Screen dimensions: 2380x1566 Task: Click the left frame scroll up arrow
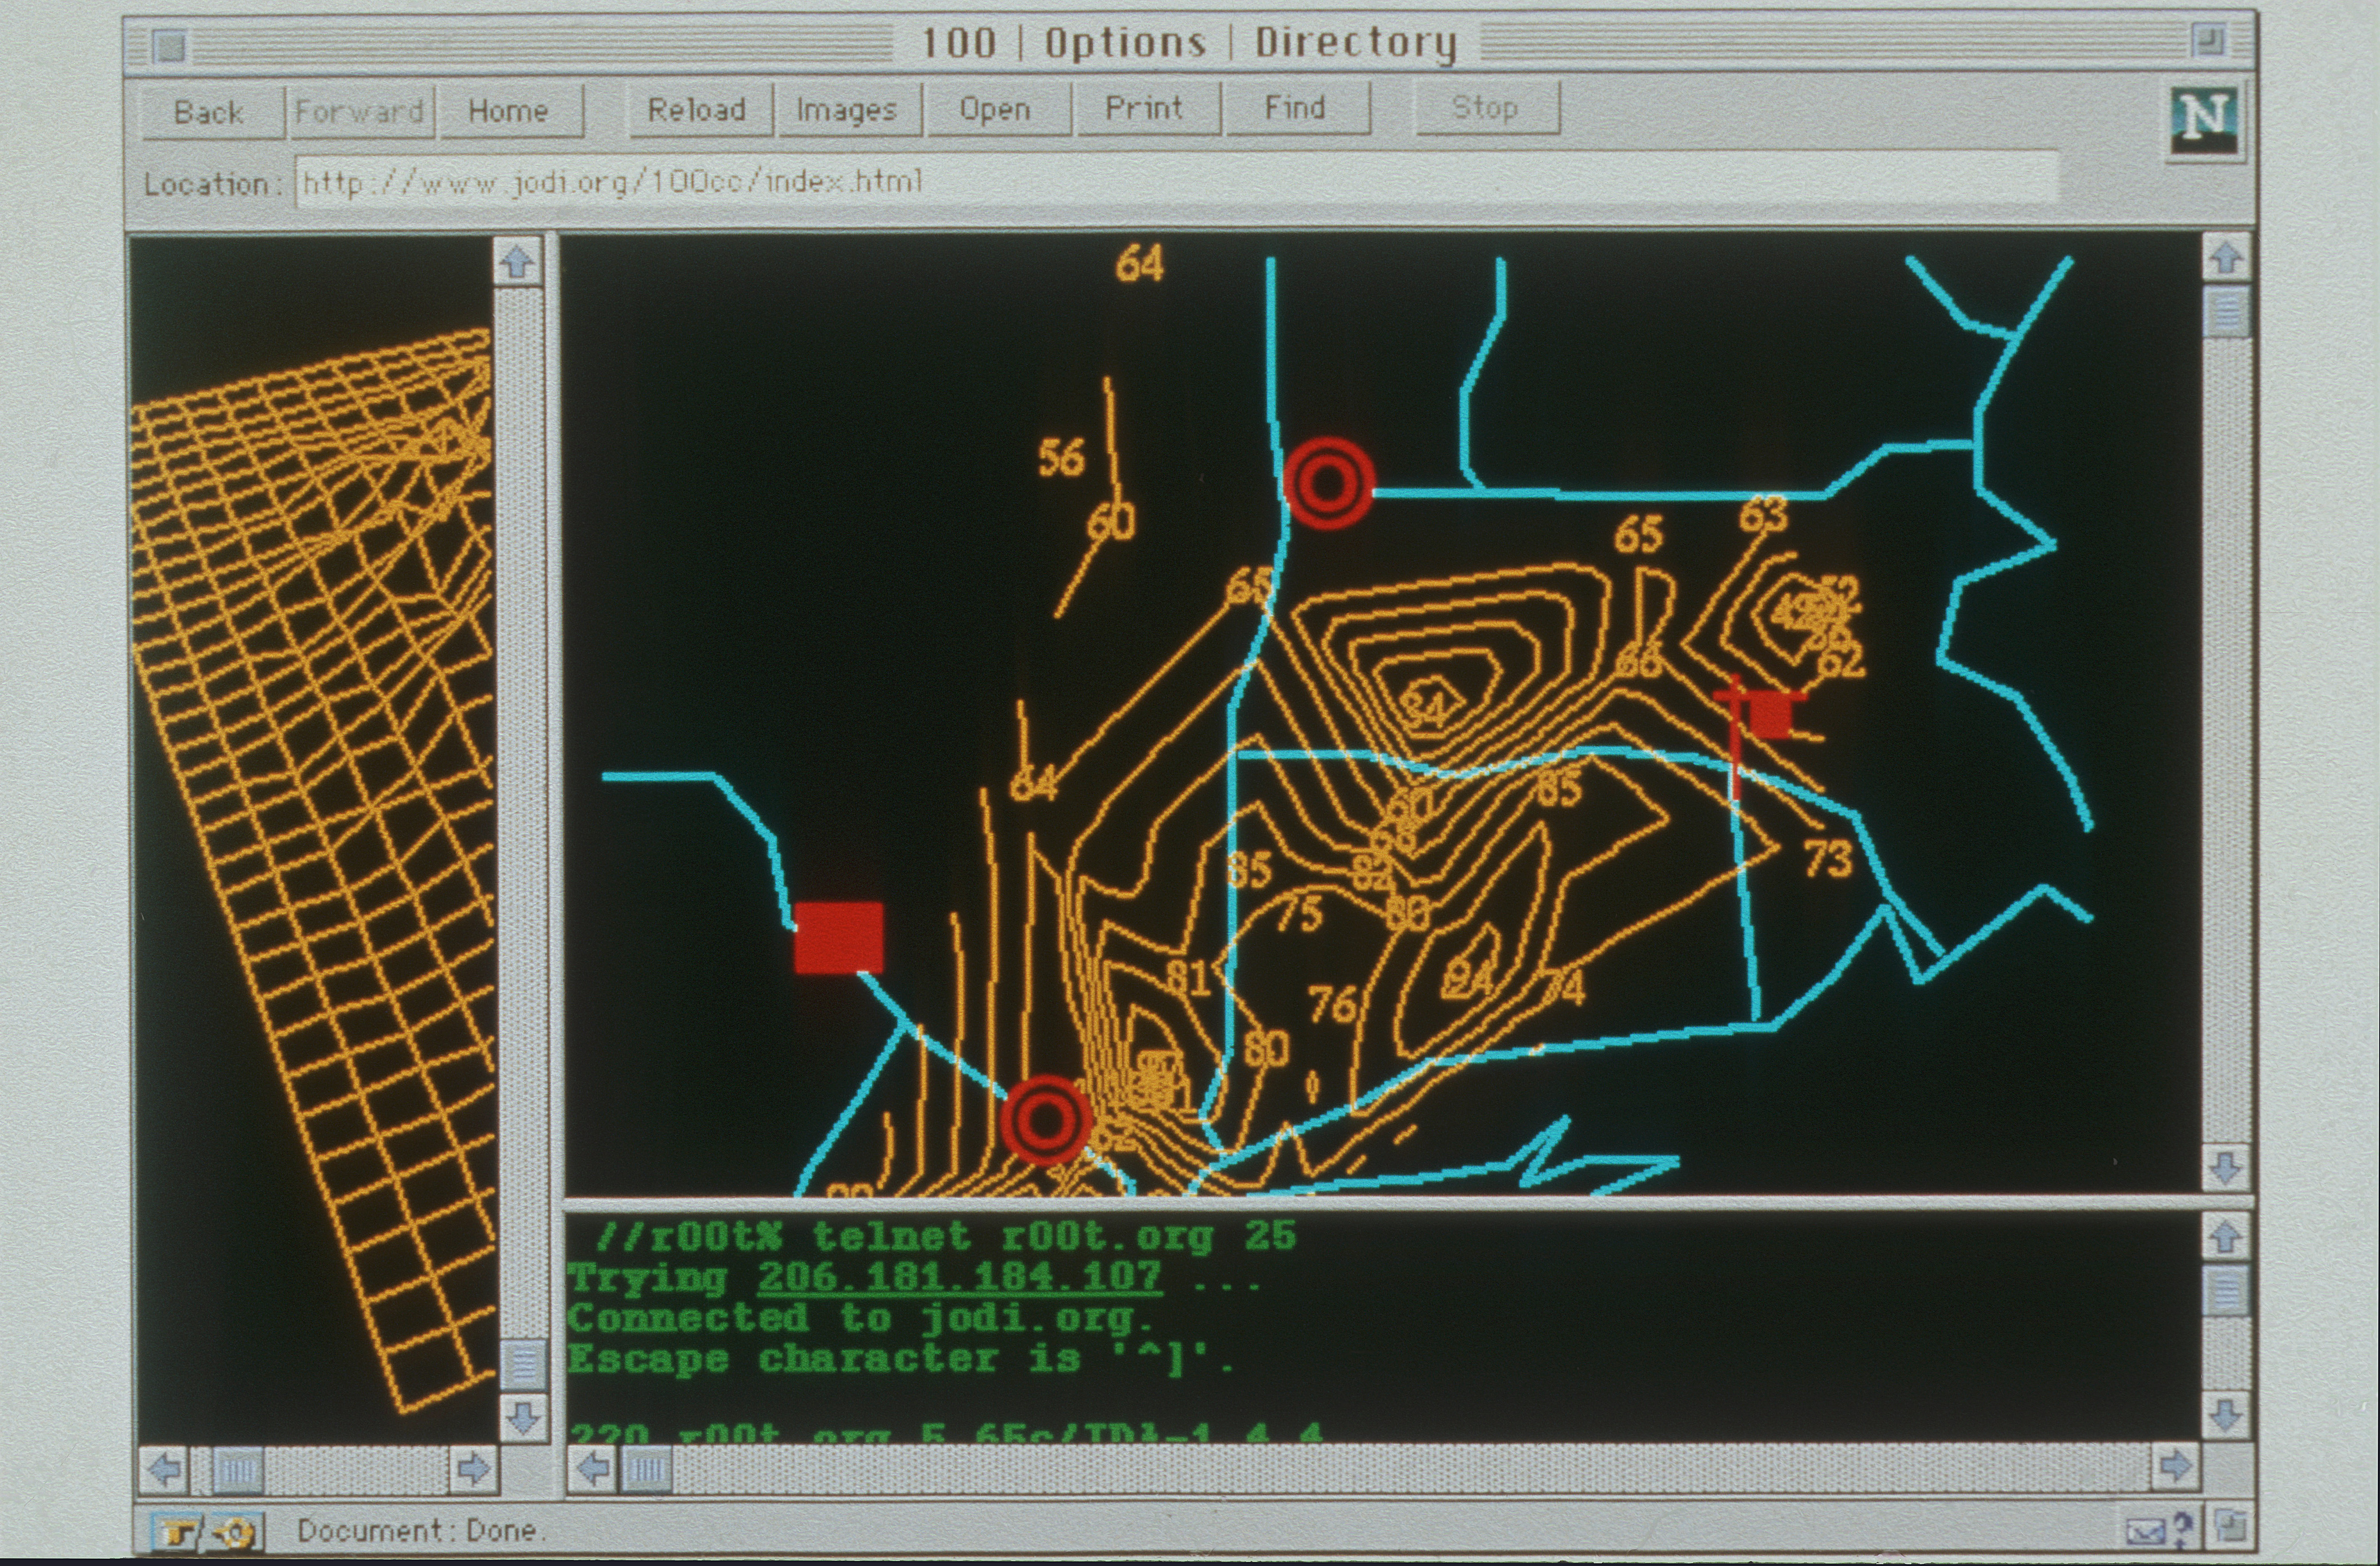click(x=518, y=263)
